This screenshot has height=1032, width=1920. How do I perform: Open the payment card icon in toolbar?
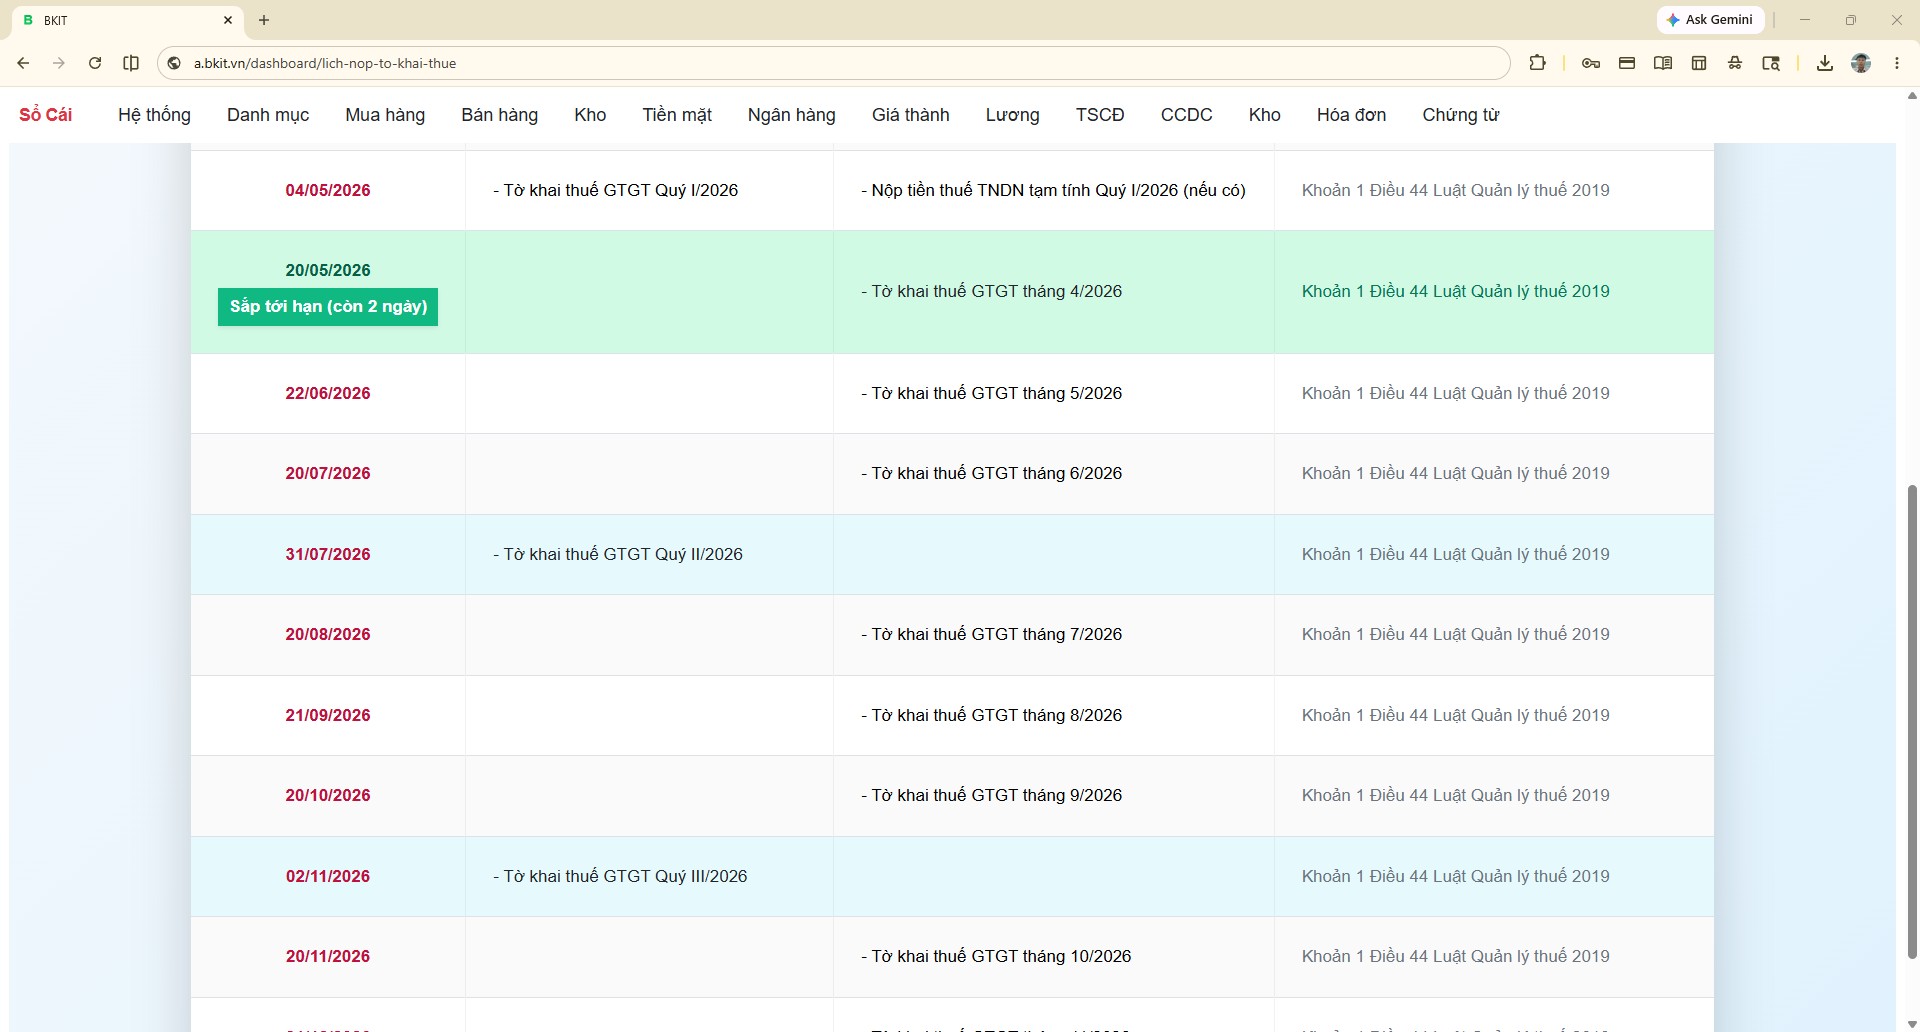[1627, 63]
